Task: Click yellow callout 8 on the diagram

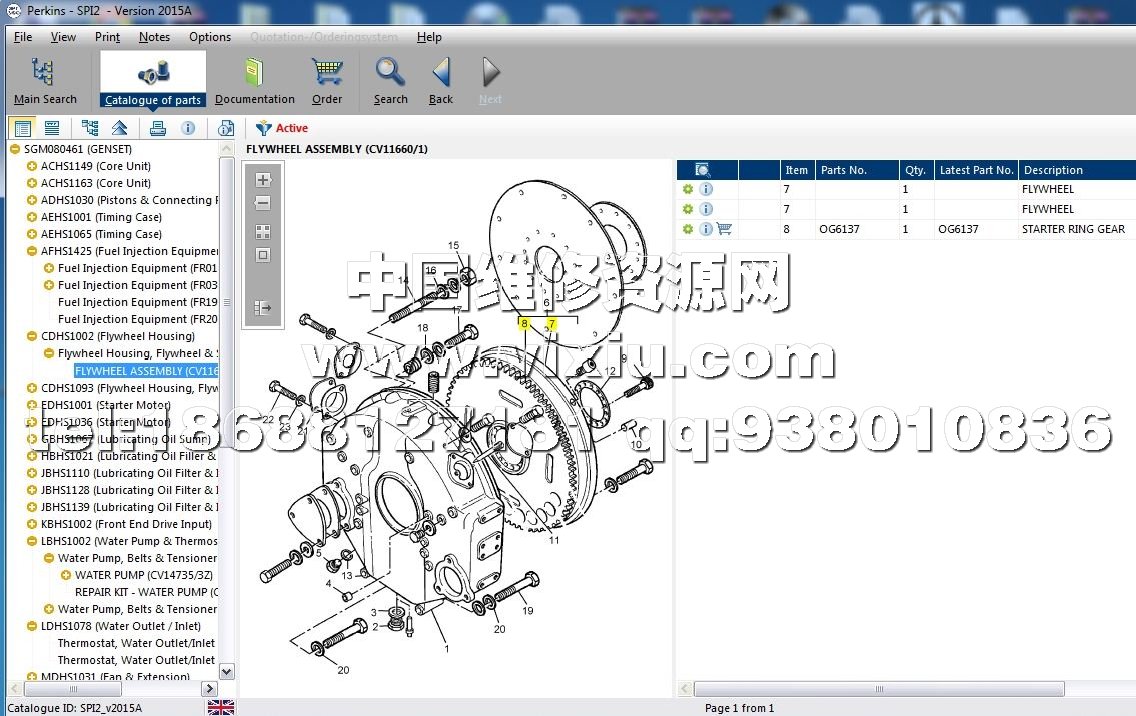Action: click(x=523, y=324)
